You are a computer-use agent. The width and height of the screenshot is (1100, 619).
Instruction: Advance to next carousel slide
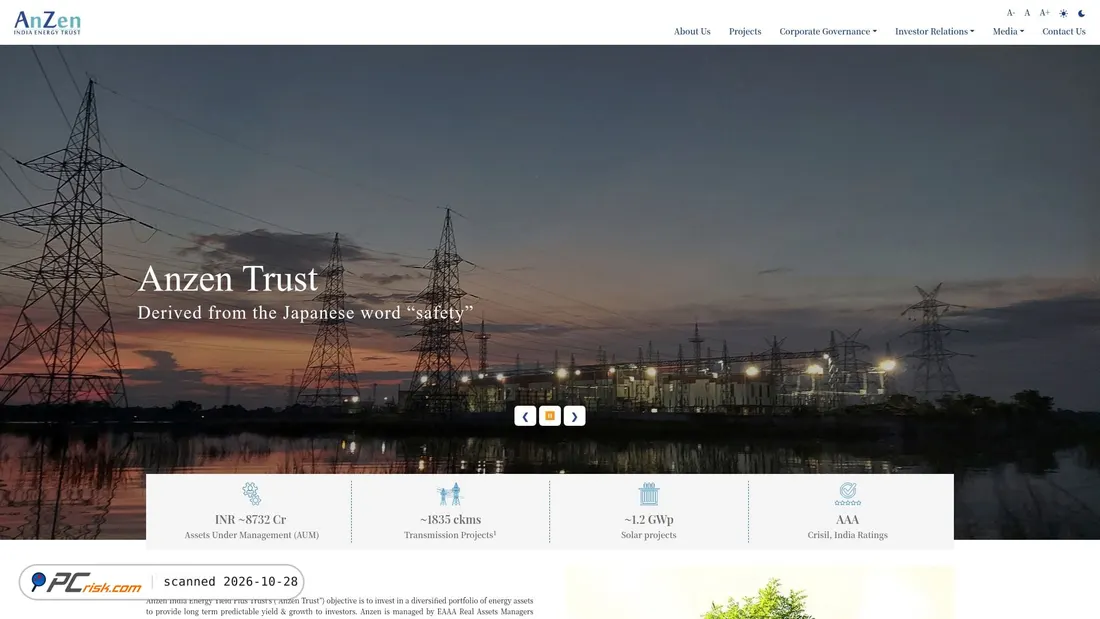(x=575, y=416)
